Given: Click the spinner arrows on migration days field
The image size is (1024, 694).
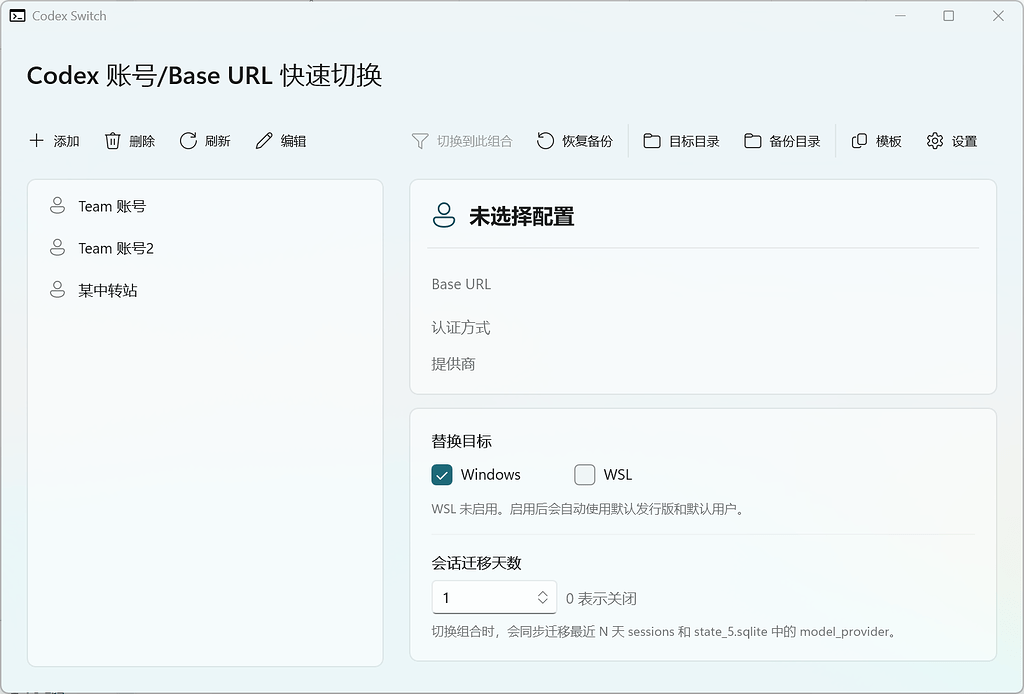Looking at the screenshot, I should [542, 597].
